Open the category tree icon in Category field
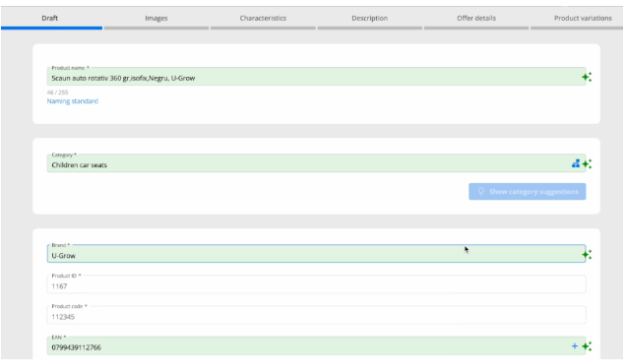 click(575, 163)
